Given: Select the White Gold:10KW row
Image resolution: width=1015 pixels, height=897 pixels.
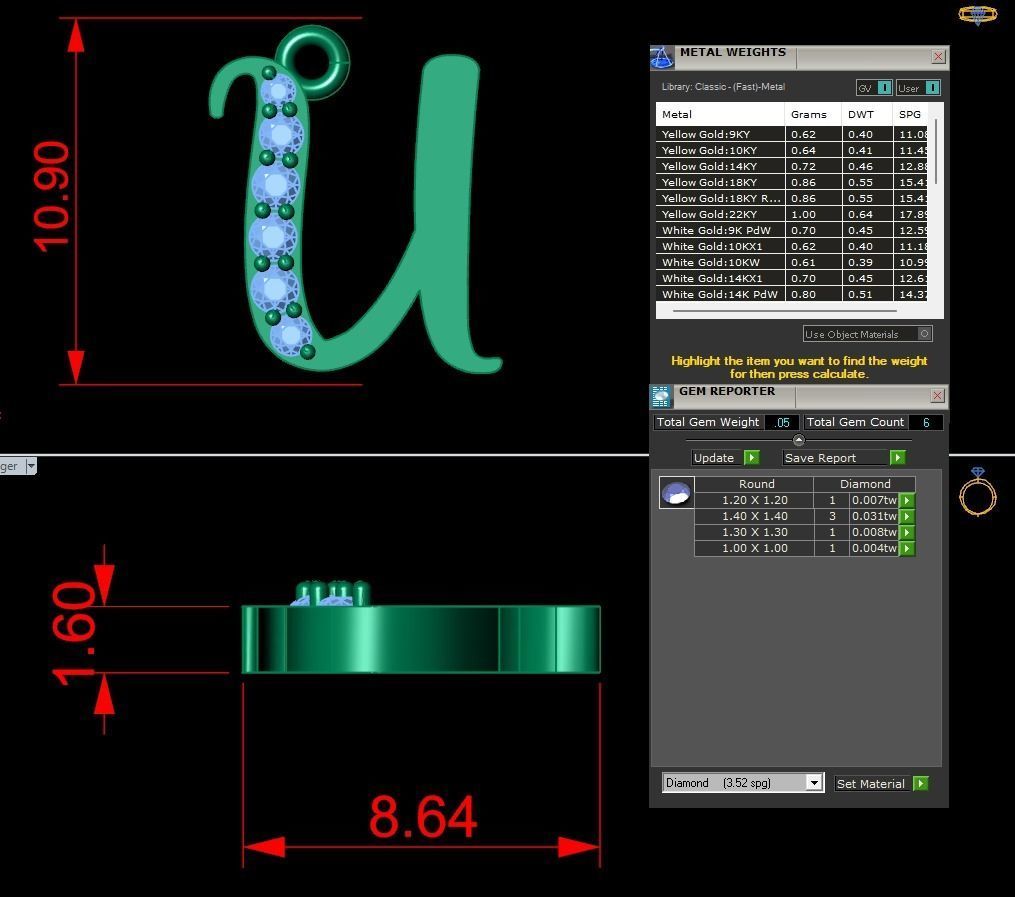Looking at the screenshot, I should coord(791,262).
